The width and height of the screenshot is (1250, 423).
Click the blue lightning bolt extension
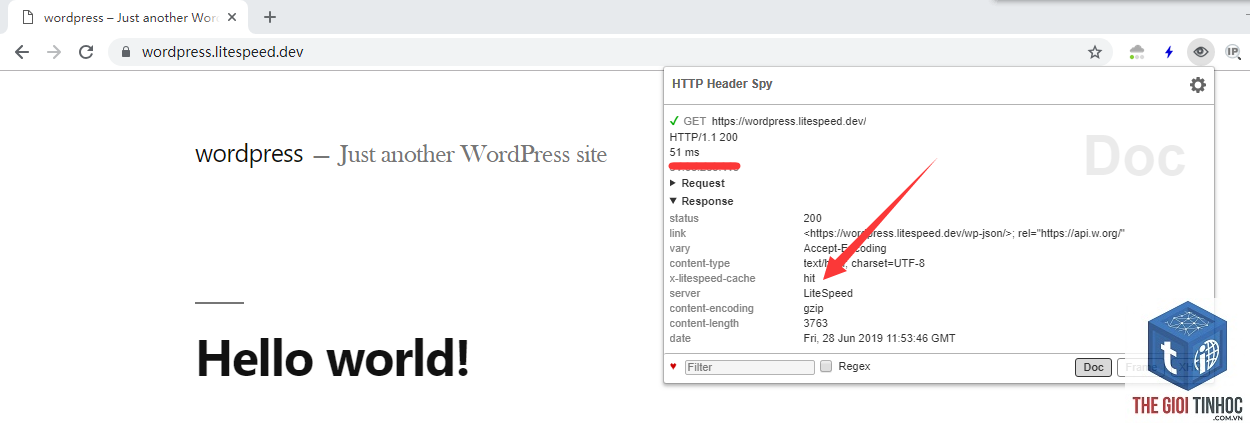pyautogui.click(x=1168, y=52)
